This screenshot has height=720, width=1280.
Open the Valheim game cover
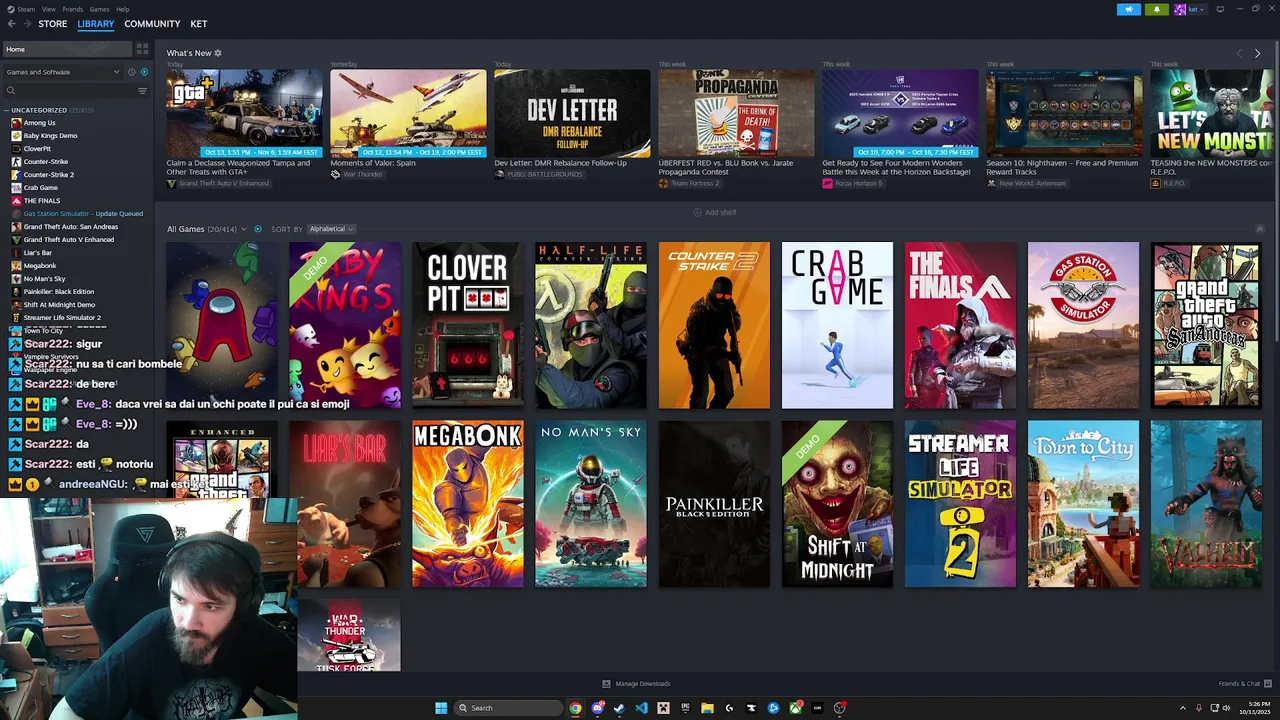click(x=1206, y=504)
